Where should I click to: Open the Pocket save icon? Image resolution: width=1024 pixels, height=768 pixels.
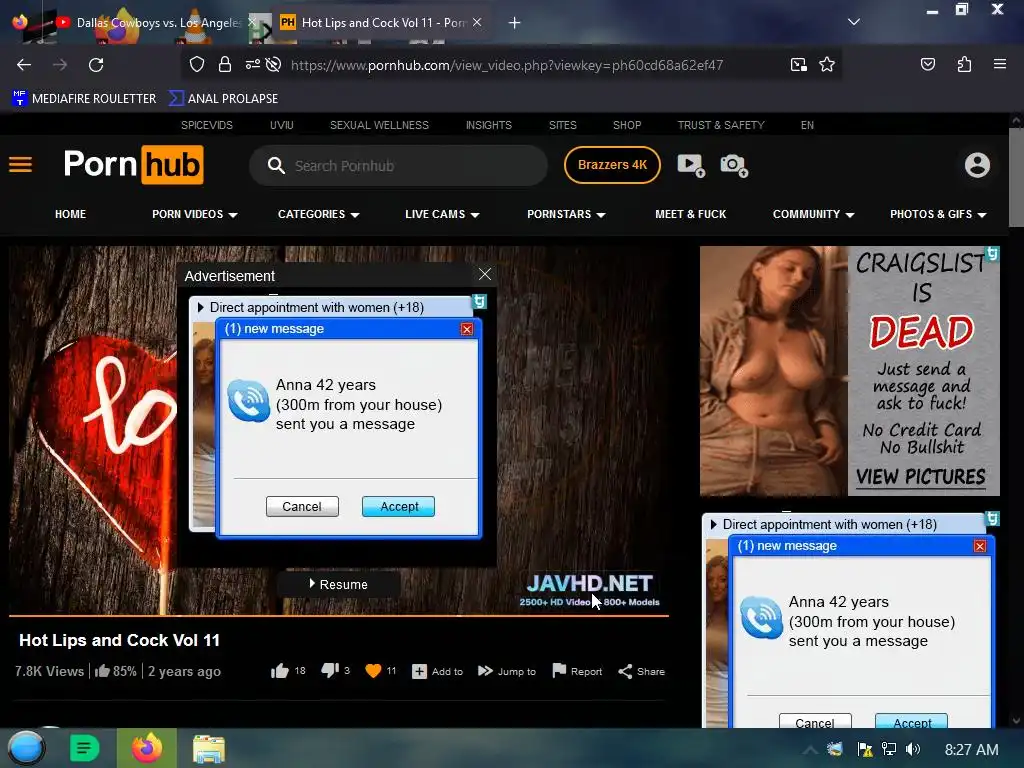click(927, 64)
